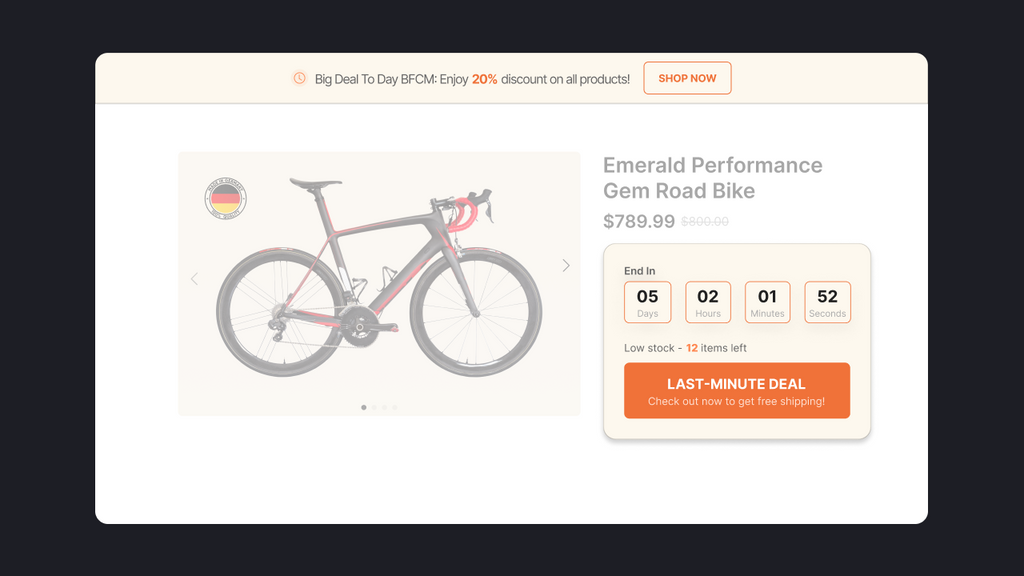Click the crossed-out $800.00 original price
Viewport: 1024px width, 576px height.
705,222
